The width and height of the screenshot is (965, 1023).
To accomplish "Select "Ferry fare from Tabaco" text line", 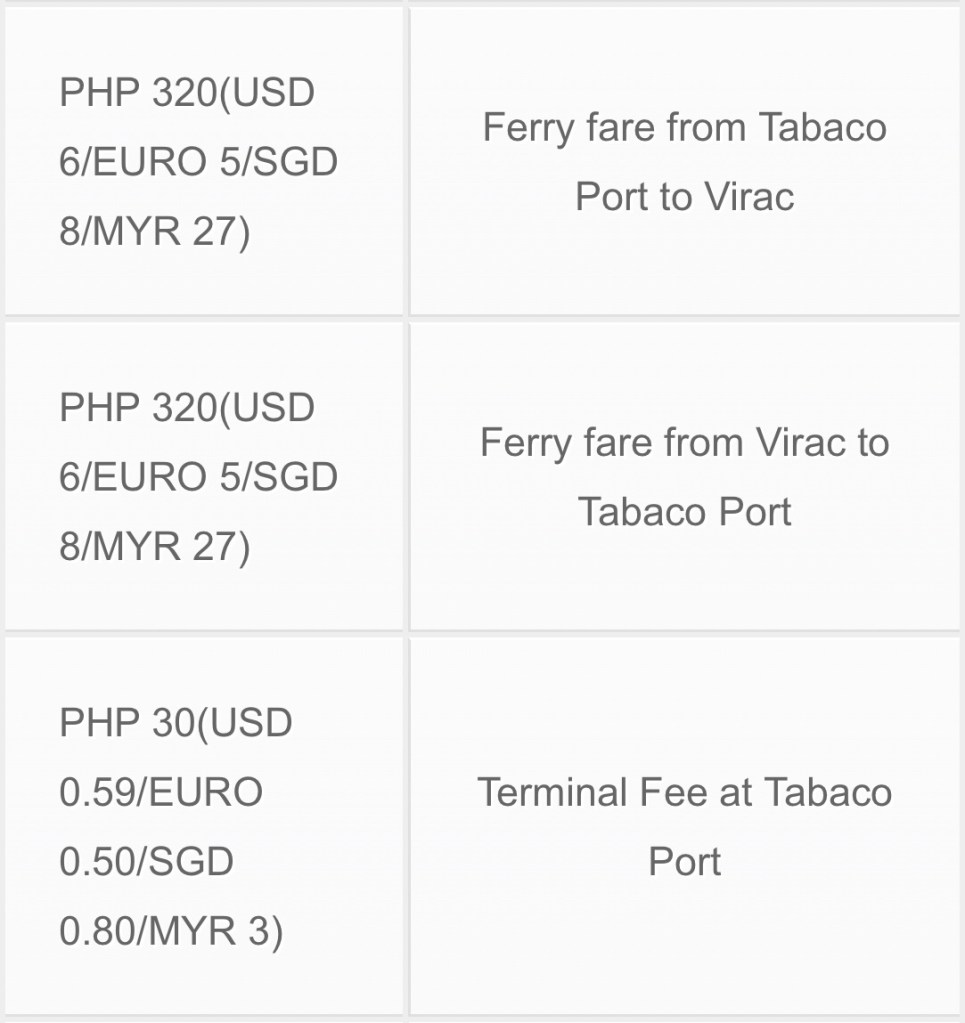I will coord(684,127).
